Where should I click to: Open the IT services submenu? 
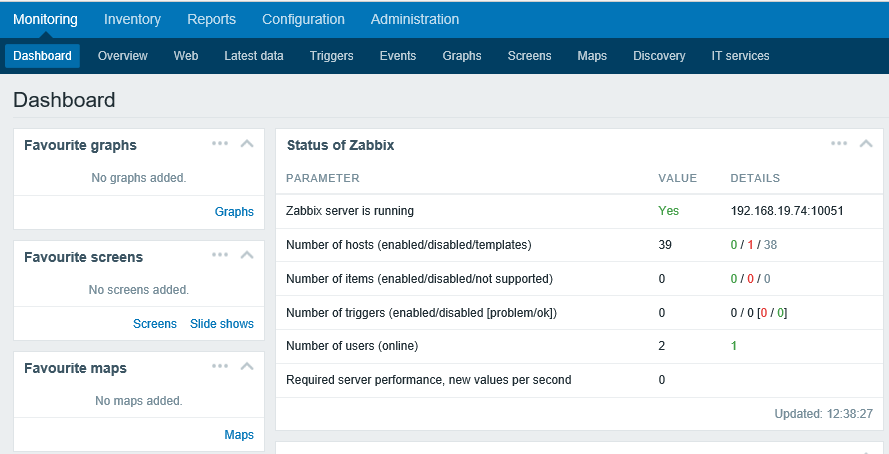(x=740, y=56)
